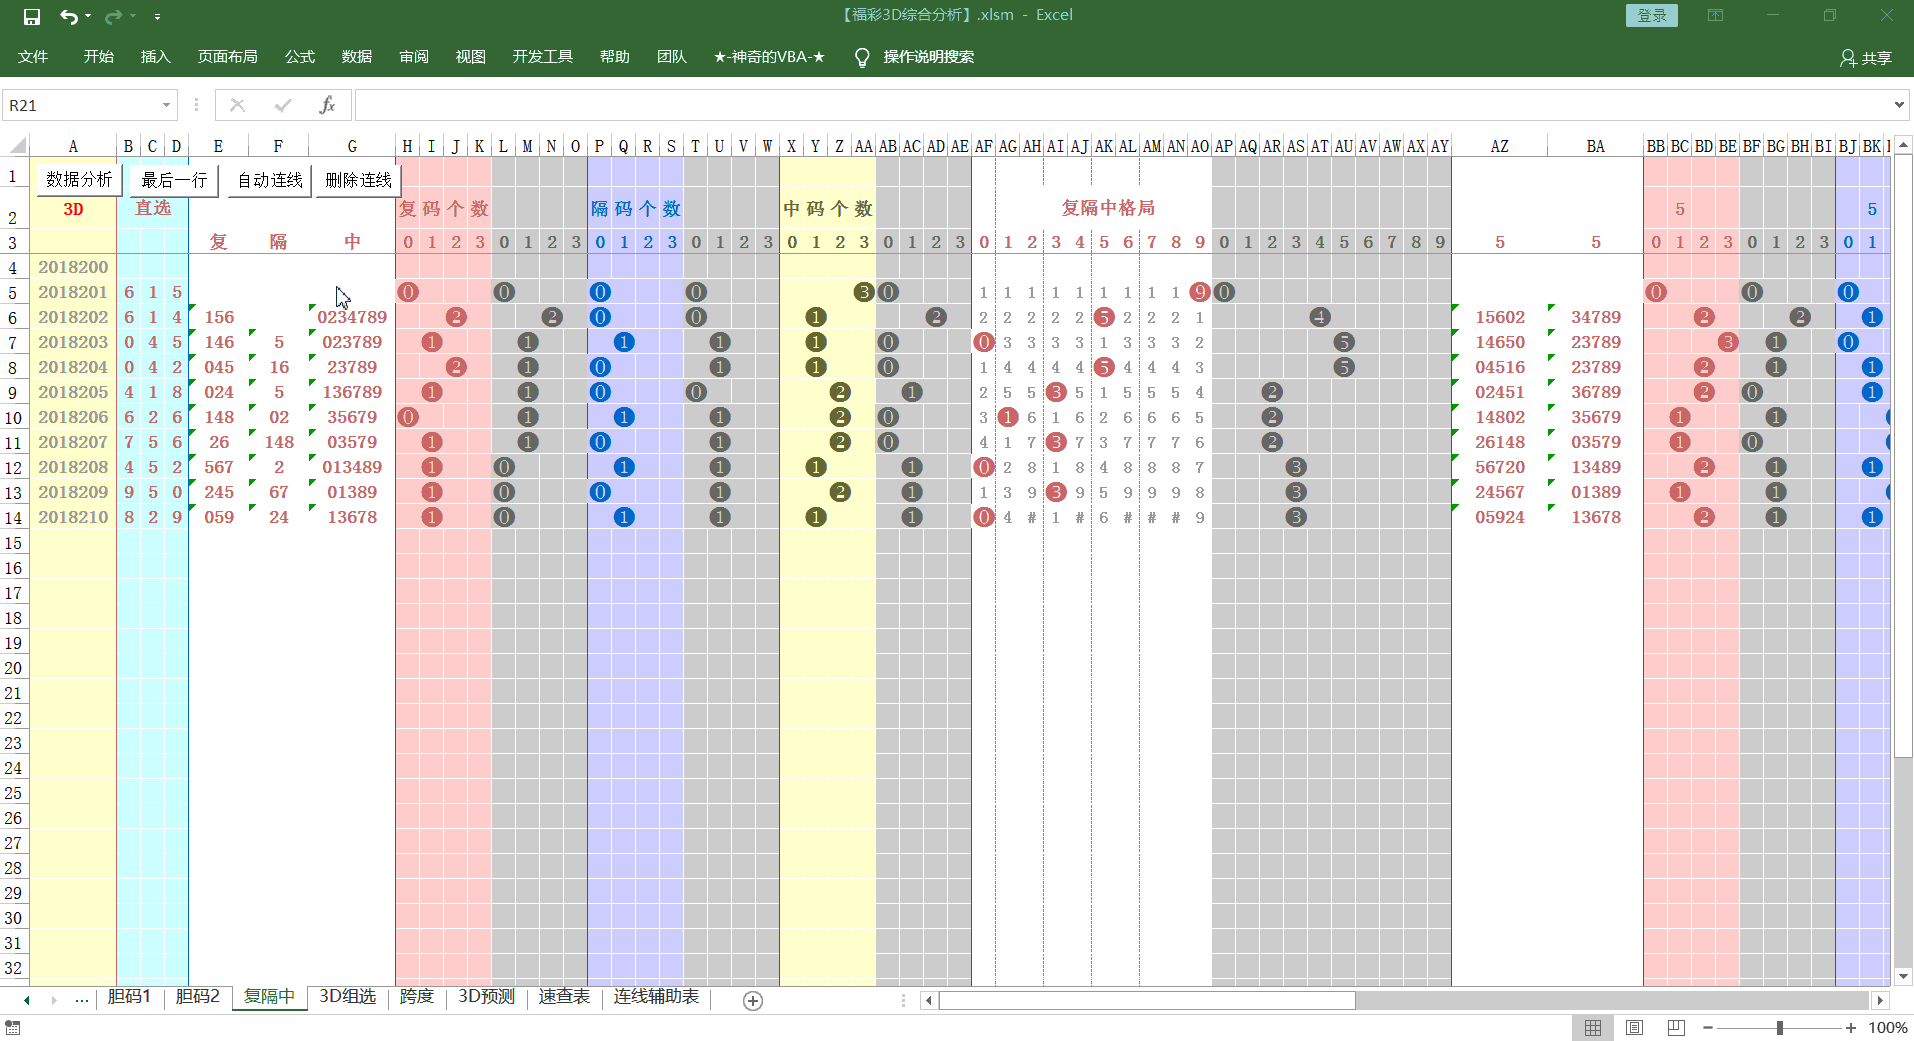Click the Undo arrow icon
The width and height of the screenshot is (1914, 1041).
click(68, 16)
